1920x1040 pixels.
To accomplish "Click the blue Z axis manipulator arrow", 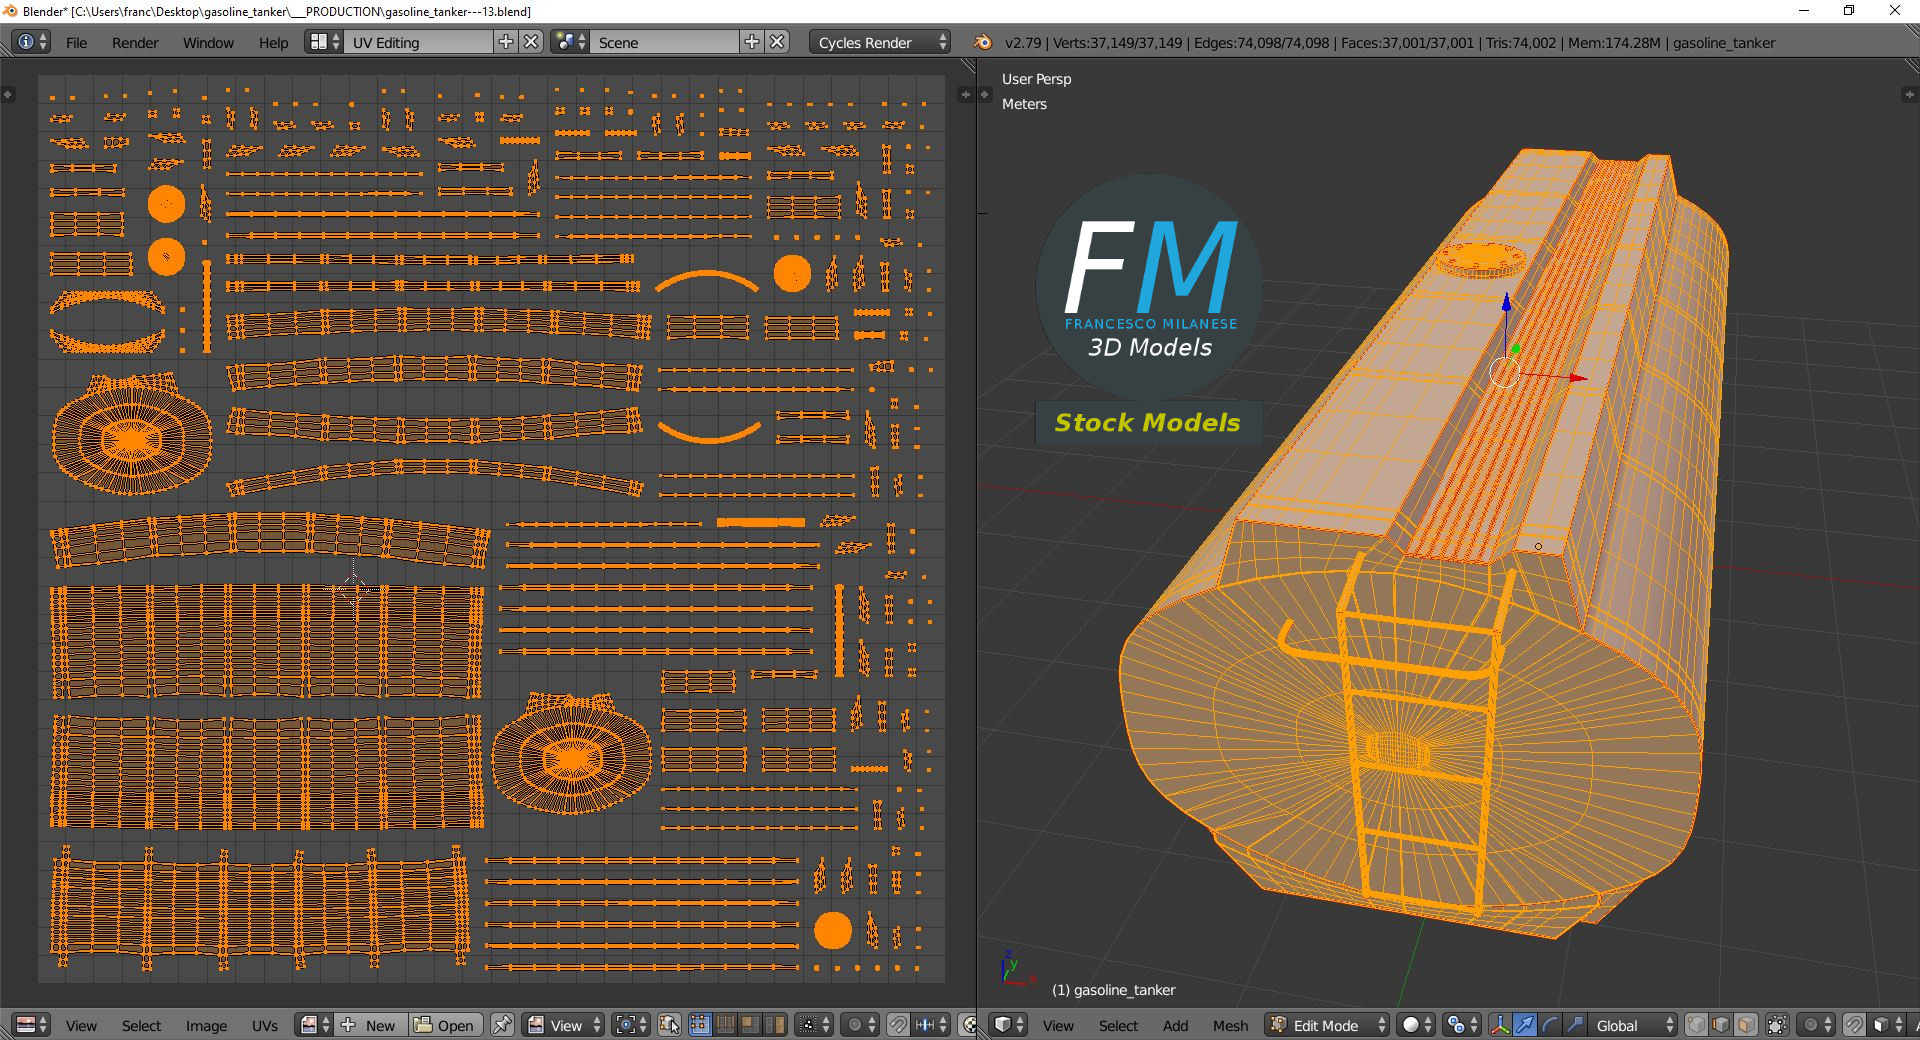I will 1506,301.
